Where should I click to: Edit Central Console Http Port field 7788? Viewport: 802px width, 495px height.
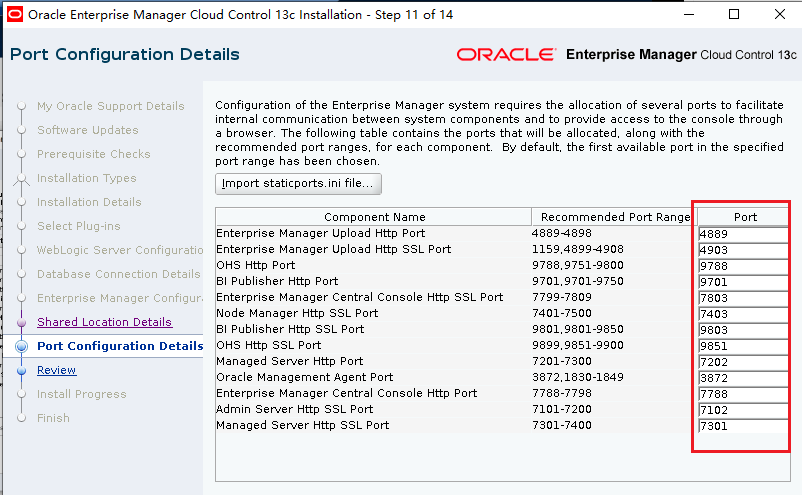pos(743,394)
